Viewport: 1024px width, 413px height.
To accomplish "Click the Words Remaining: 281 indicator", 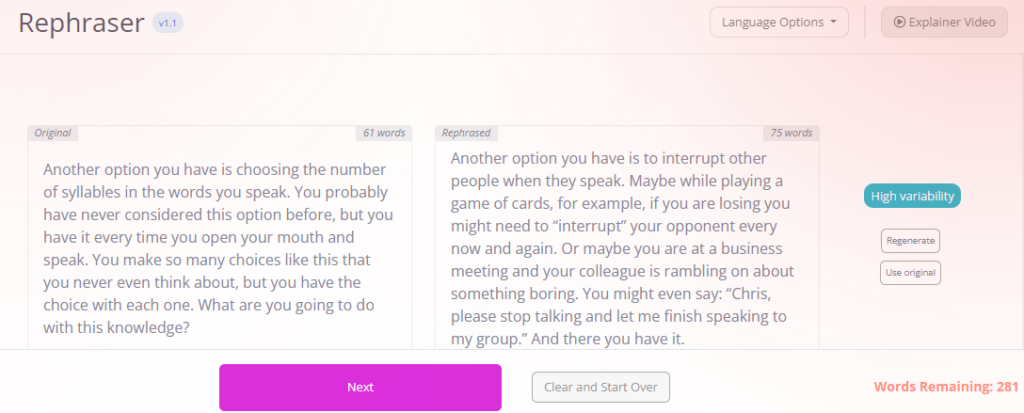I will [946, 387].
